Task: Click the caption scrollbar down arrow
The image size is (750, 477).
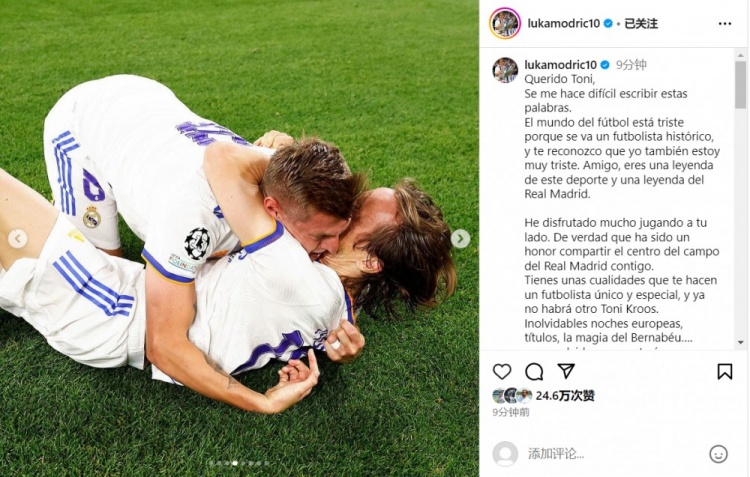Action: pyautogui.click(x=740, y=343)
